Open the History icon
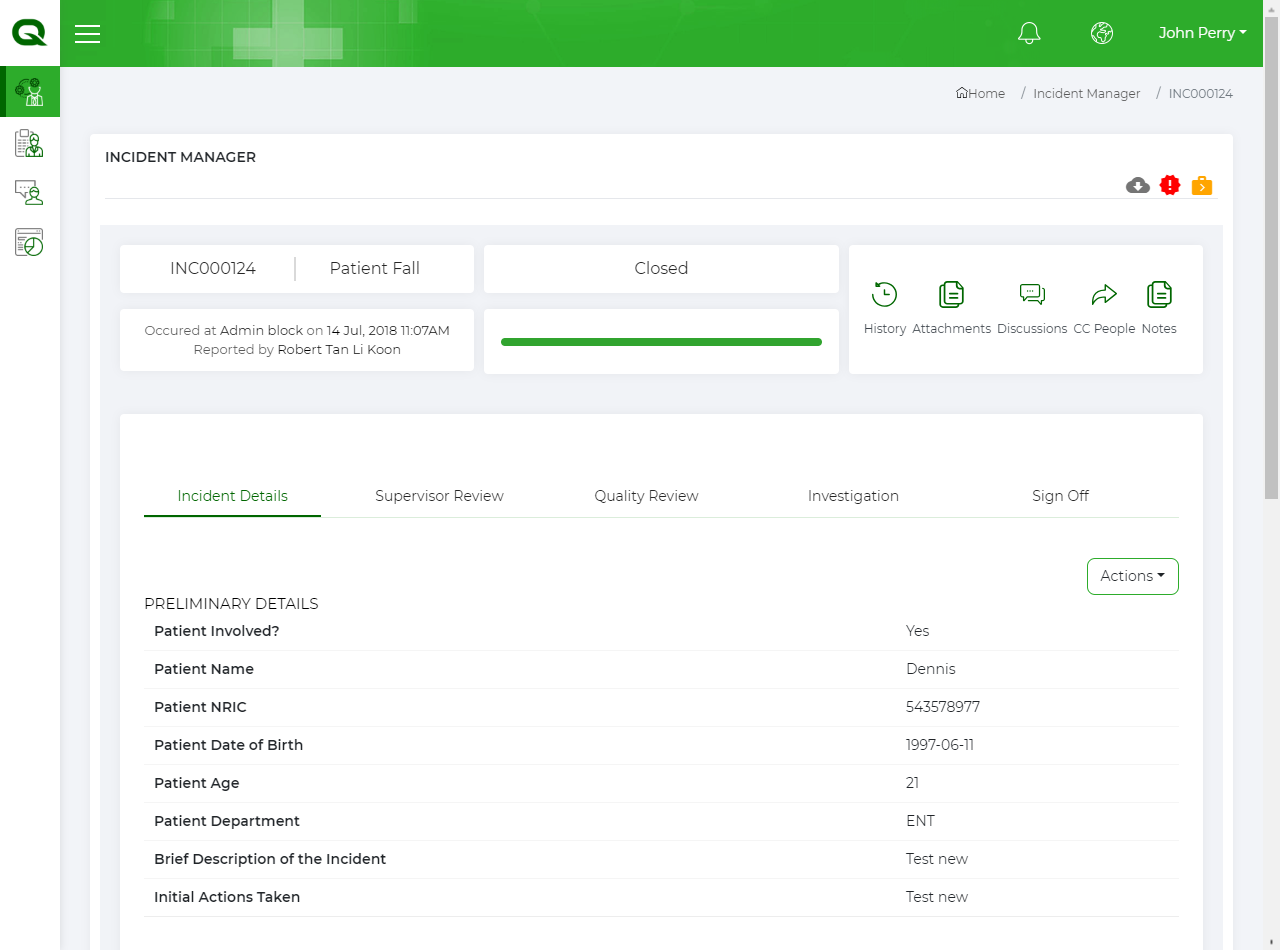 point(884,295)
